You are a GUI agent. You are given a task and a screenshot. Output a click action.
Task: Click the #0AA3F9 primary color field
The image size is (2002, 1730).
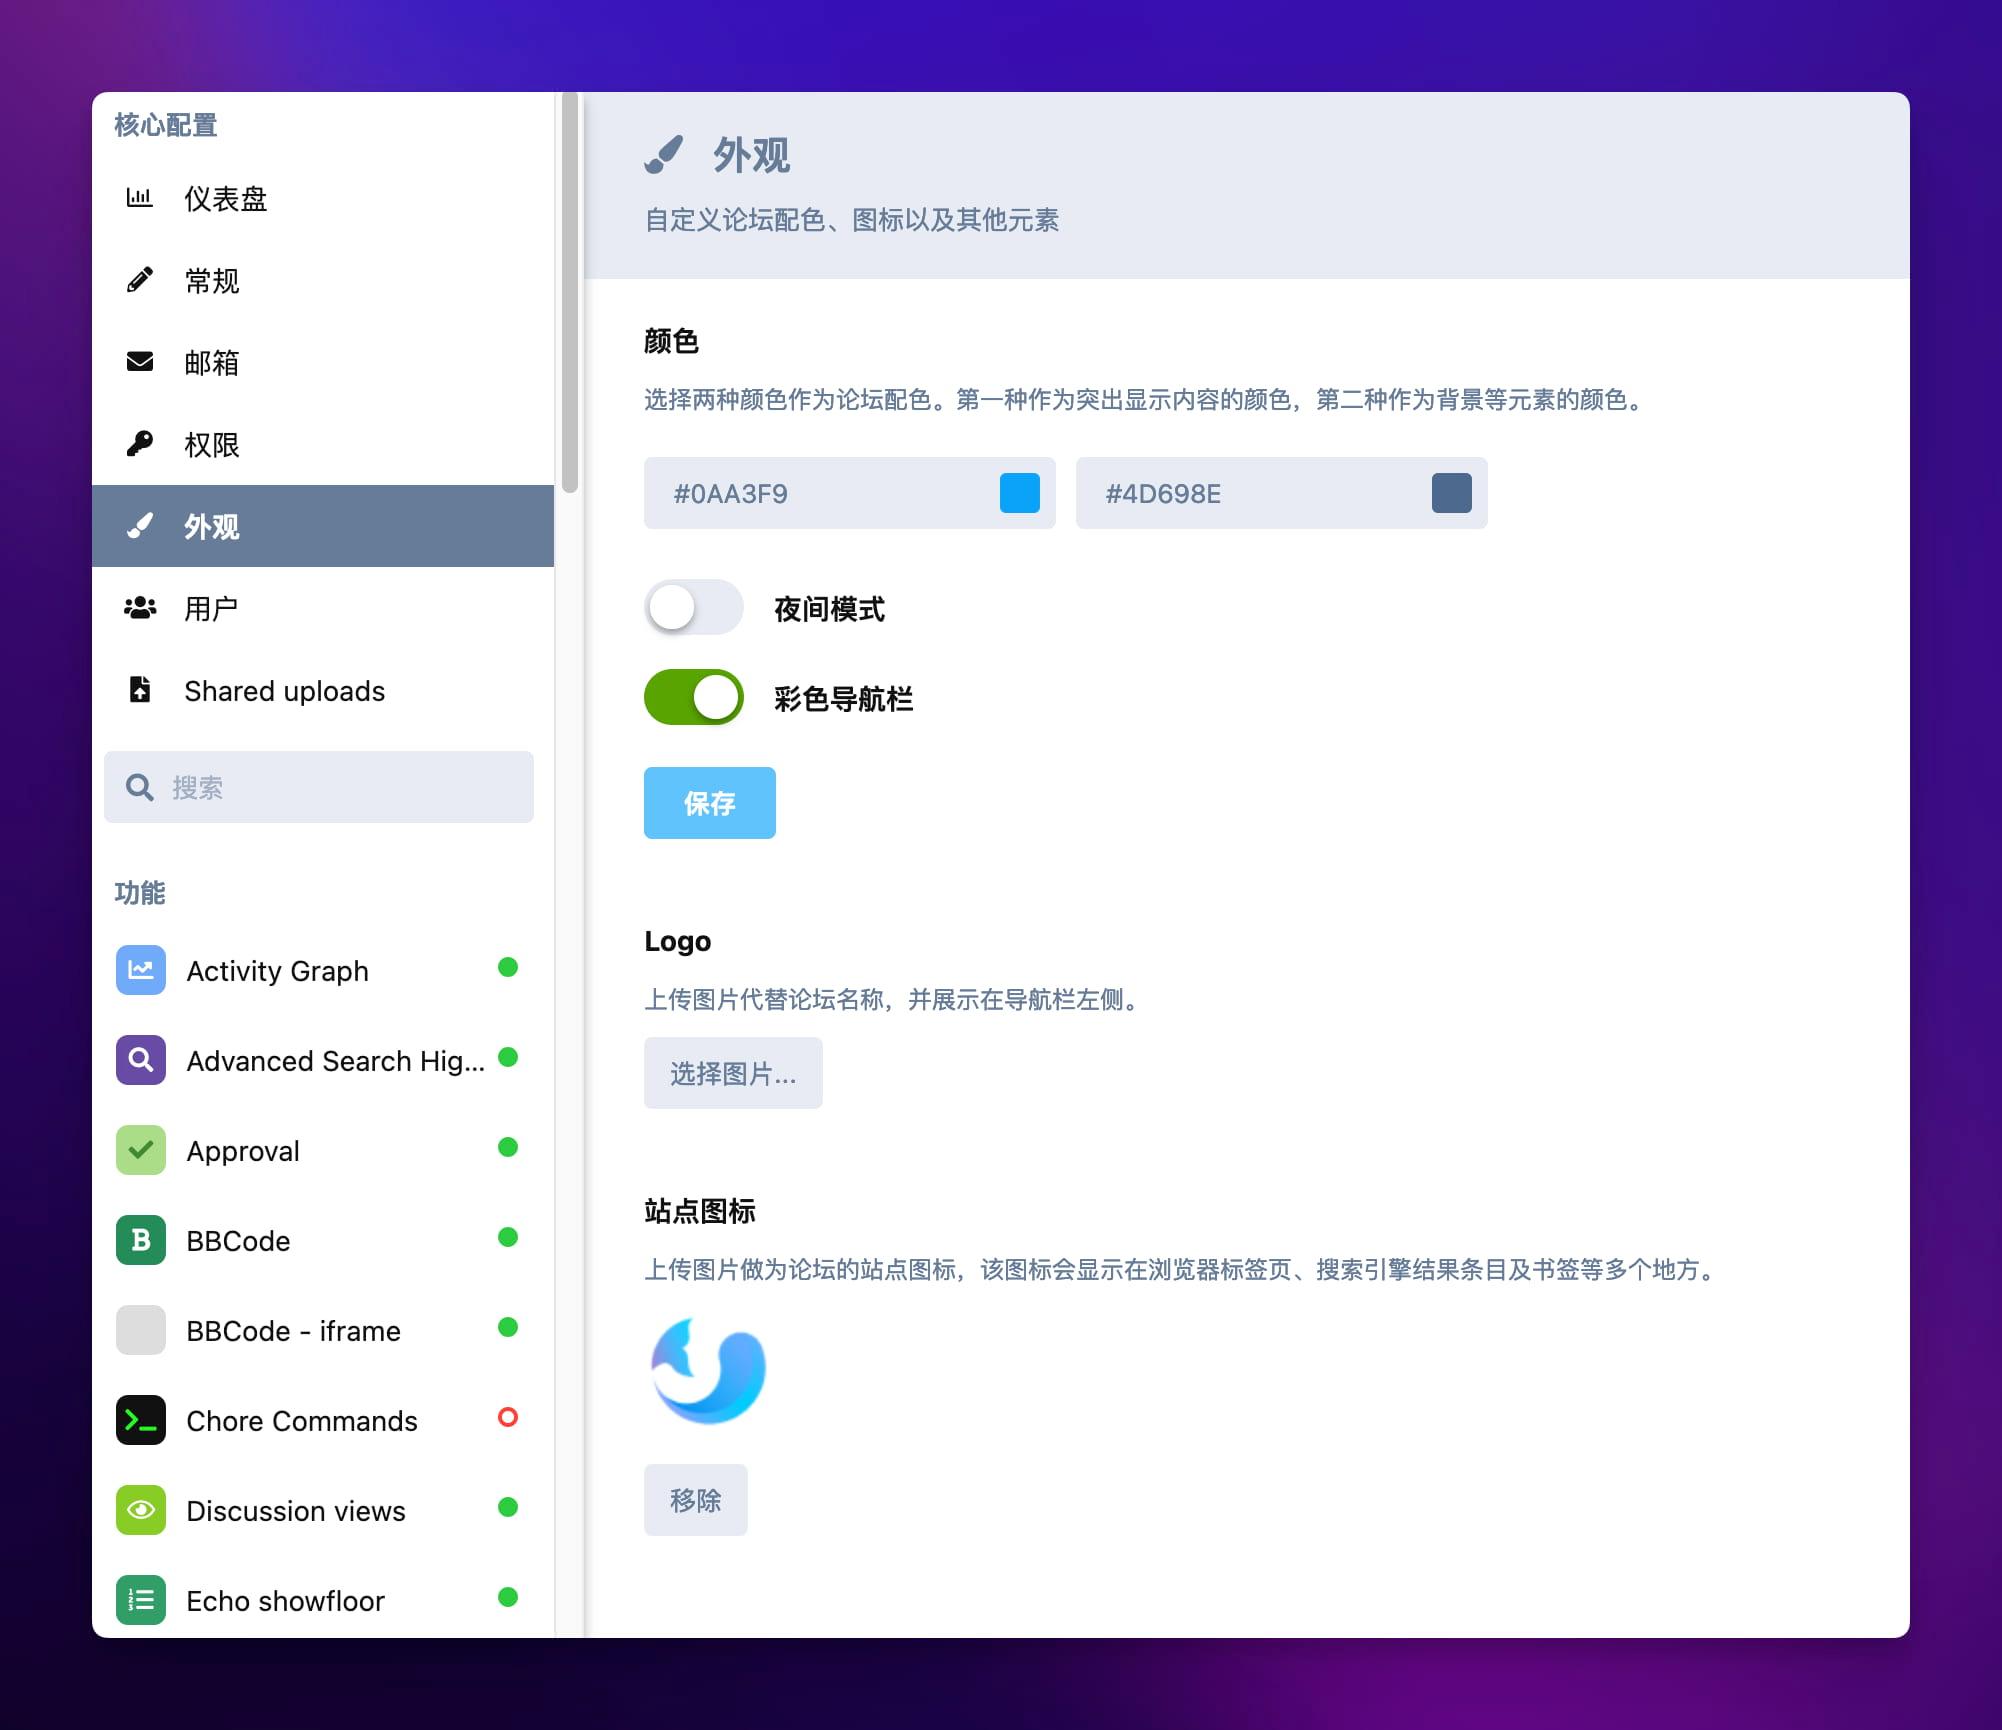pos(850,493)
